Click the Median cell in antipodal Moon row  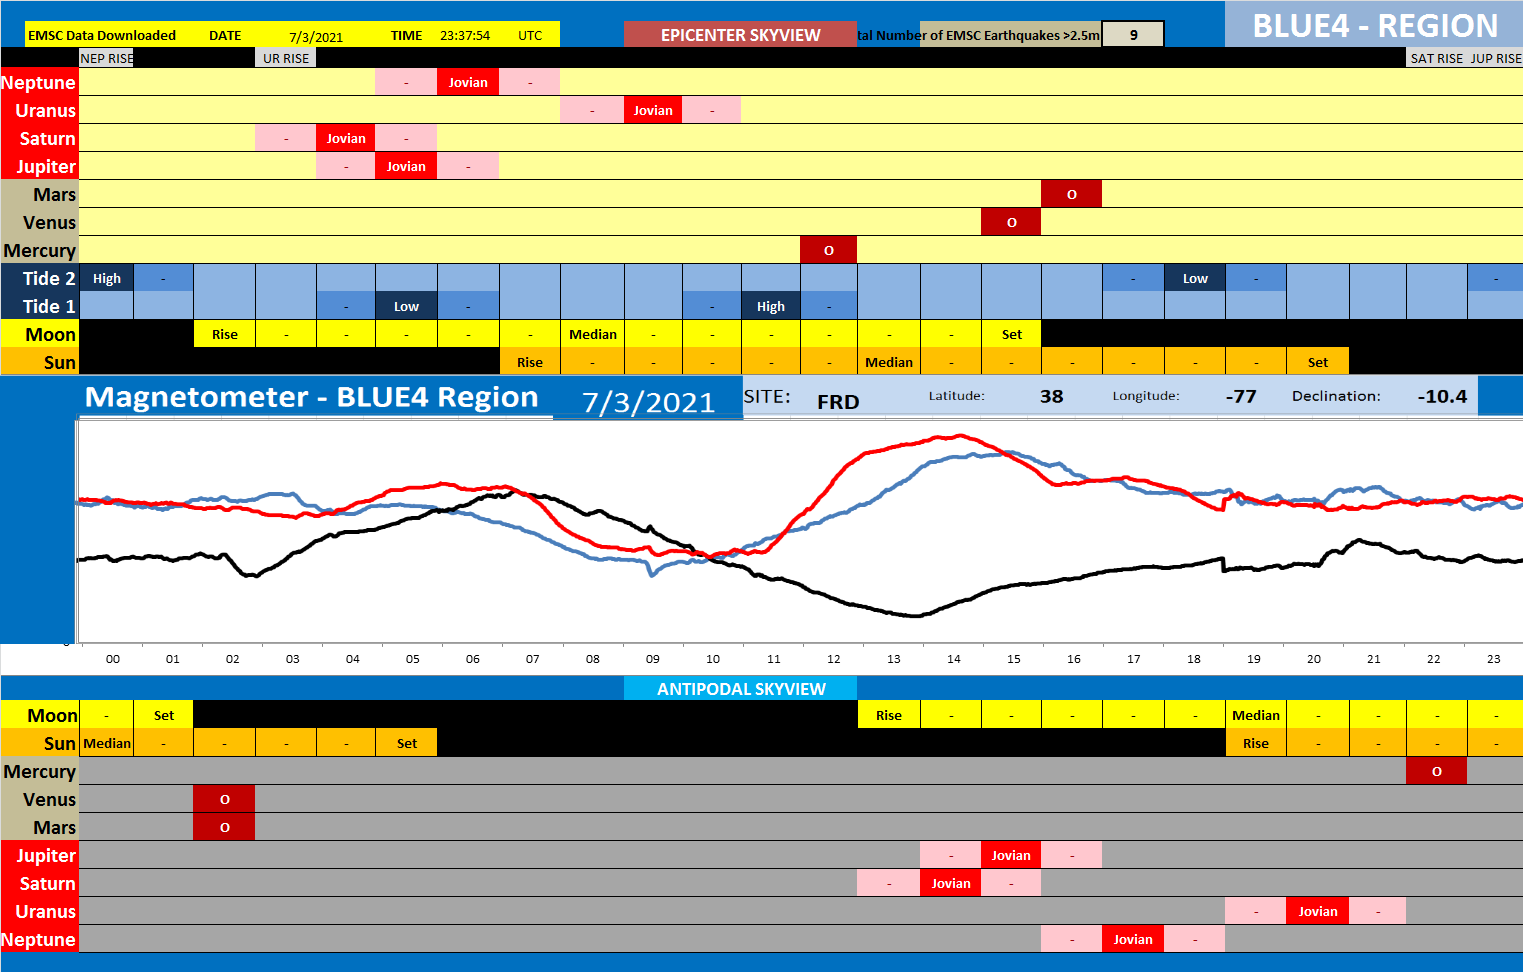pos(1256,715)
